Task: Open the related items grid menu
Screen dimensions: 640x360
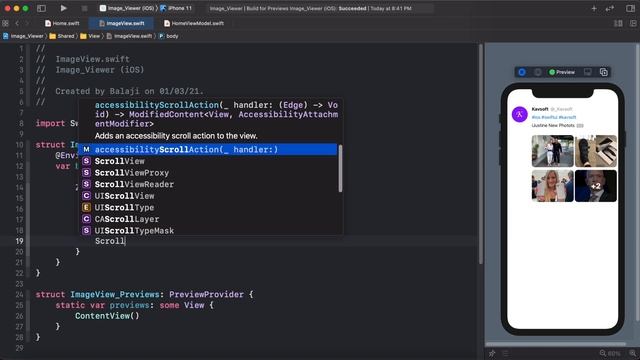Action: 5,23
